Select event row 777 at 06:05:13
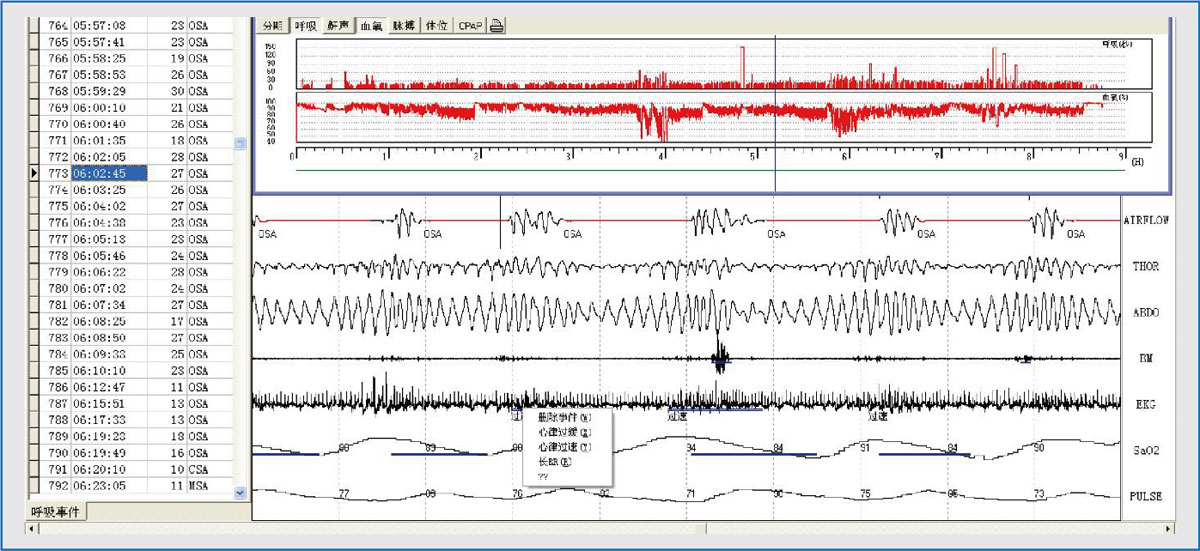 [130, 239]
